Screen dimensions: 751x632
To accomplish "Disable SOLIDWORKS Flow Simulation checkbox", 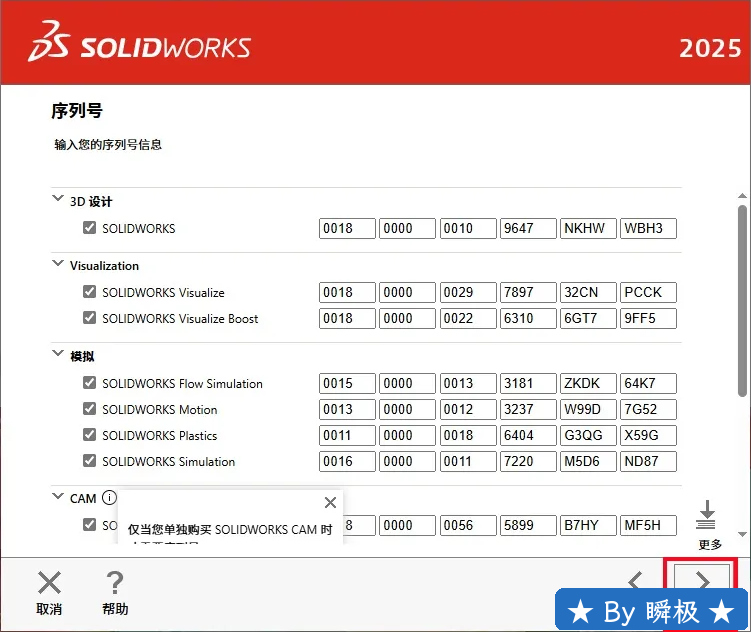I will [x=90, y=383].
